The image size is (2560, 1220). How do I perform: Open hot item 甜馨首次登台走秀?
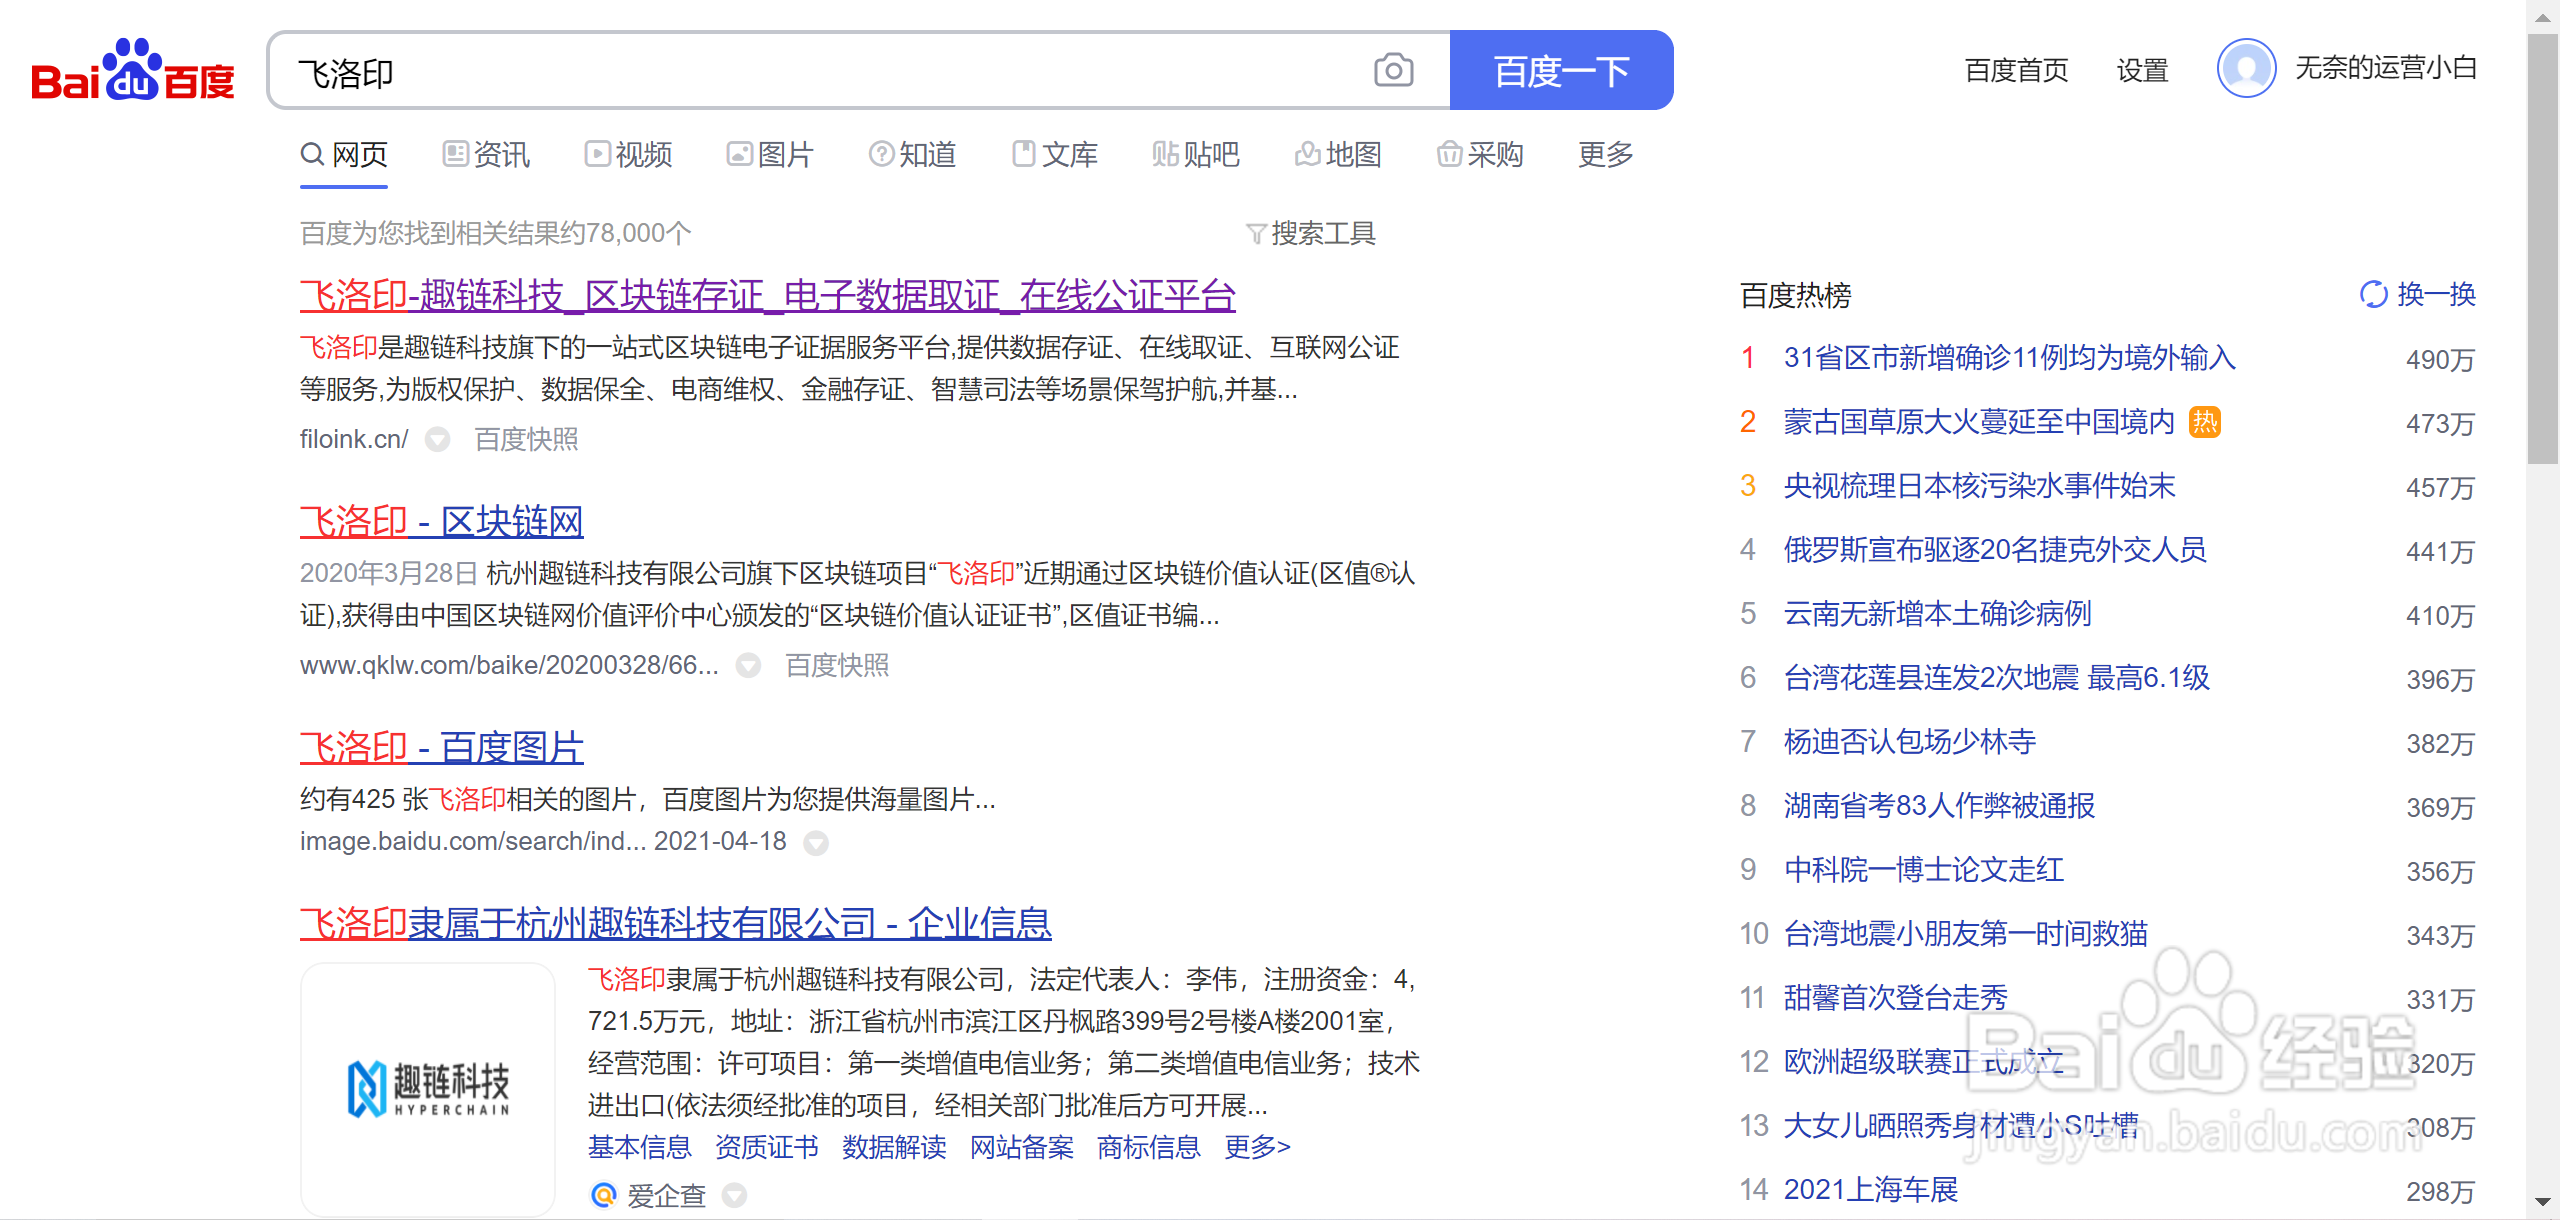coord(1896,998)
